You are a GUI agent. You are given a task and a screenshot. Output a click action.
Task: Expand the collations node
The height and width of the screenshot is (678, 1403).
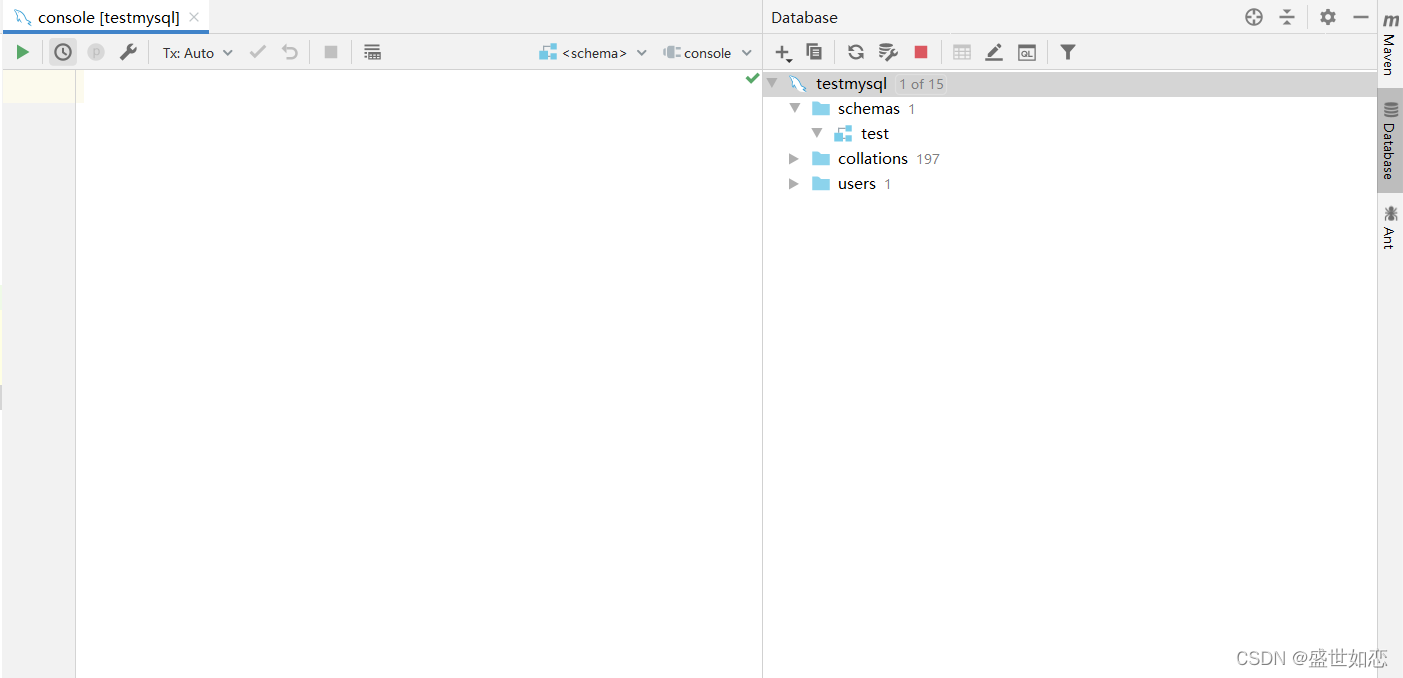point(793,158)
